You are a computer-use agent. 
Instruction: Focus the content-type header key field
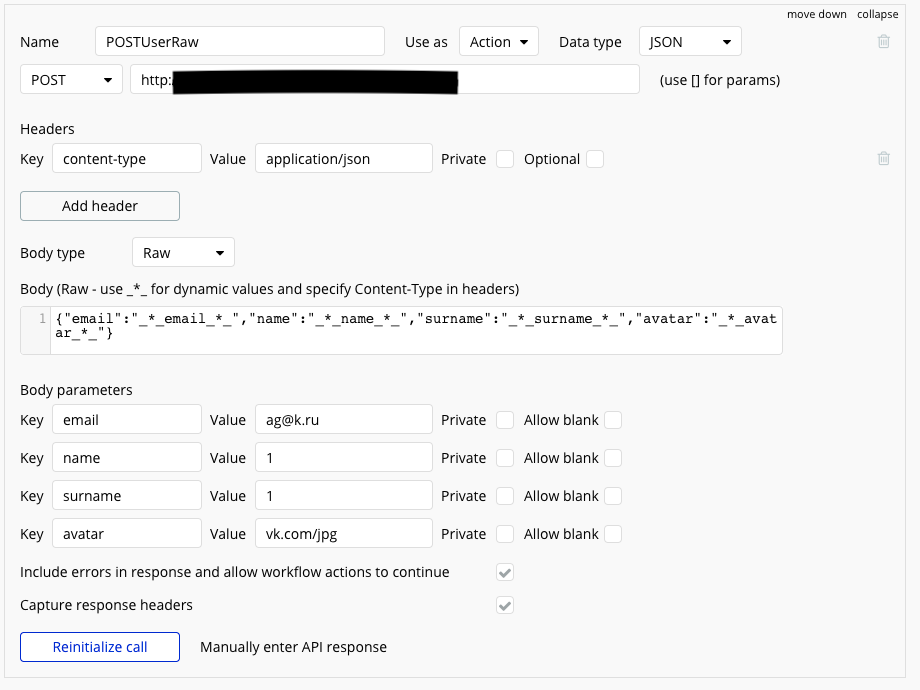127,158
